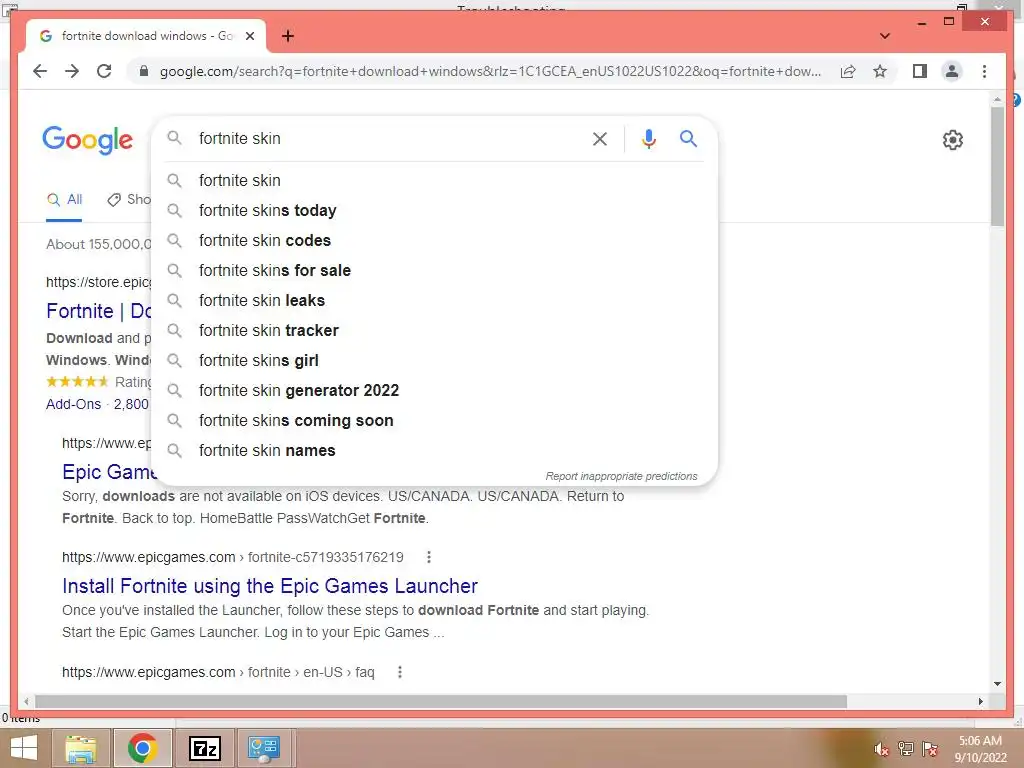The height and width of the screenshot is (768, 1024).
Task: Open Google quick settings gear
Action: click(953, 139)
